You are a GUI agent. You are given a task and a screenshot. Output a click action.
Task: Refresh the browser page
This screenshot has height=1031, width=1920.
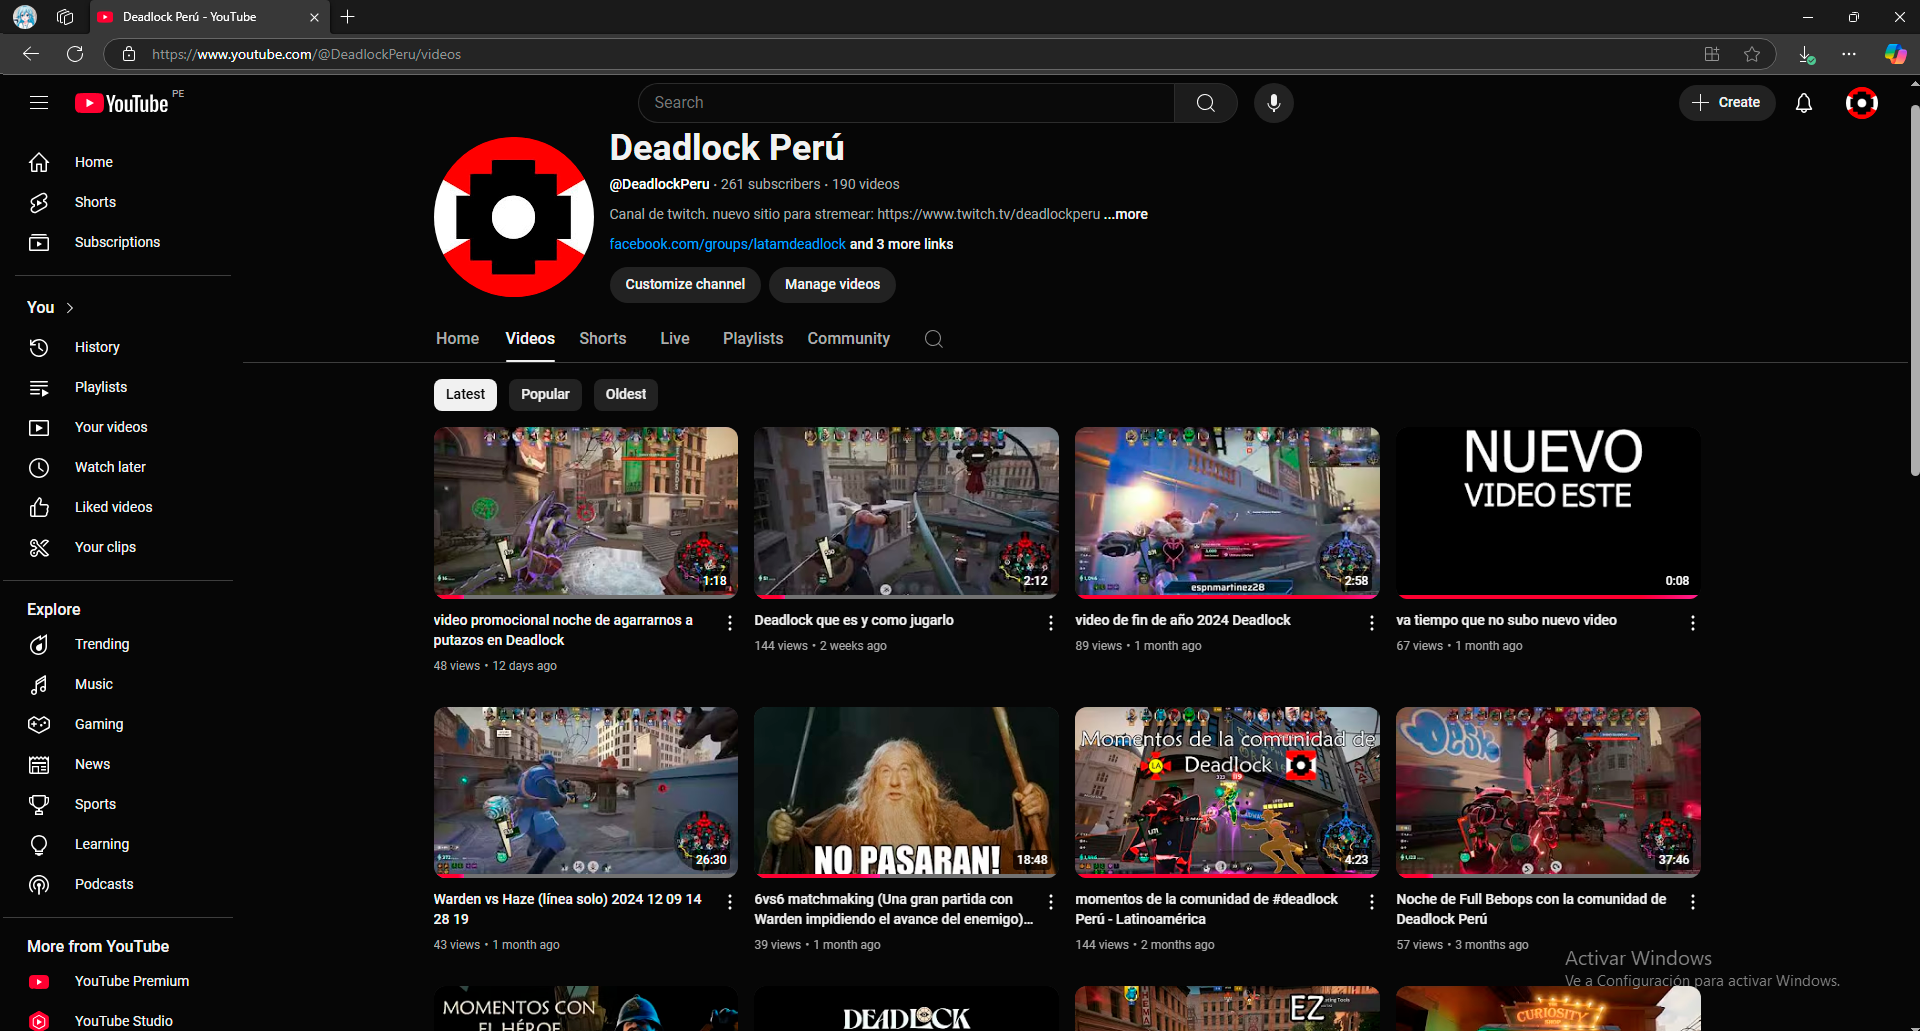pyautogui.click(x=75, y=54)
